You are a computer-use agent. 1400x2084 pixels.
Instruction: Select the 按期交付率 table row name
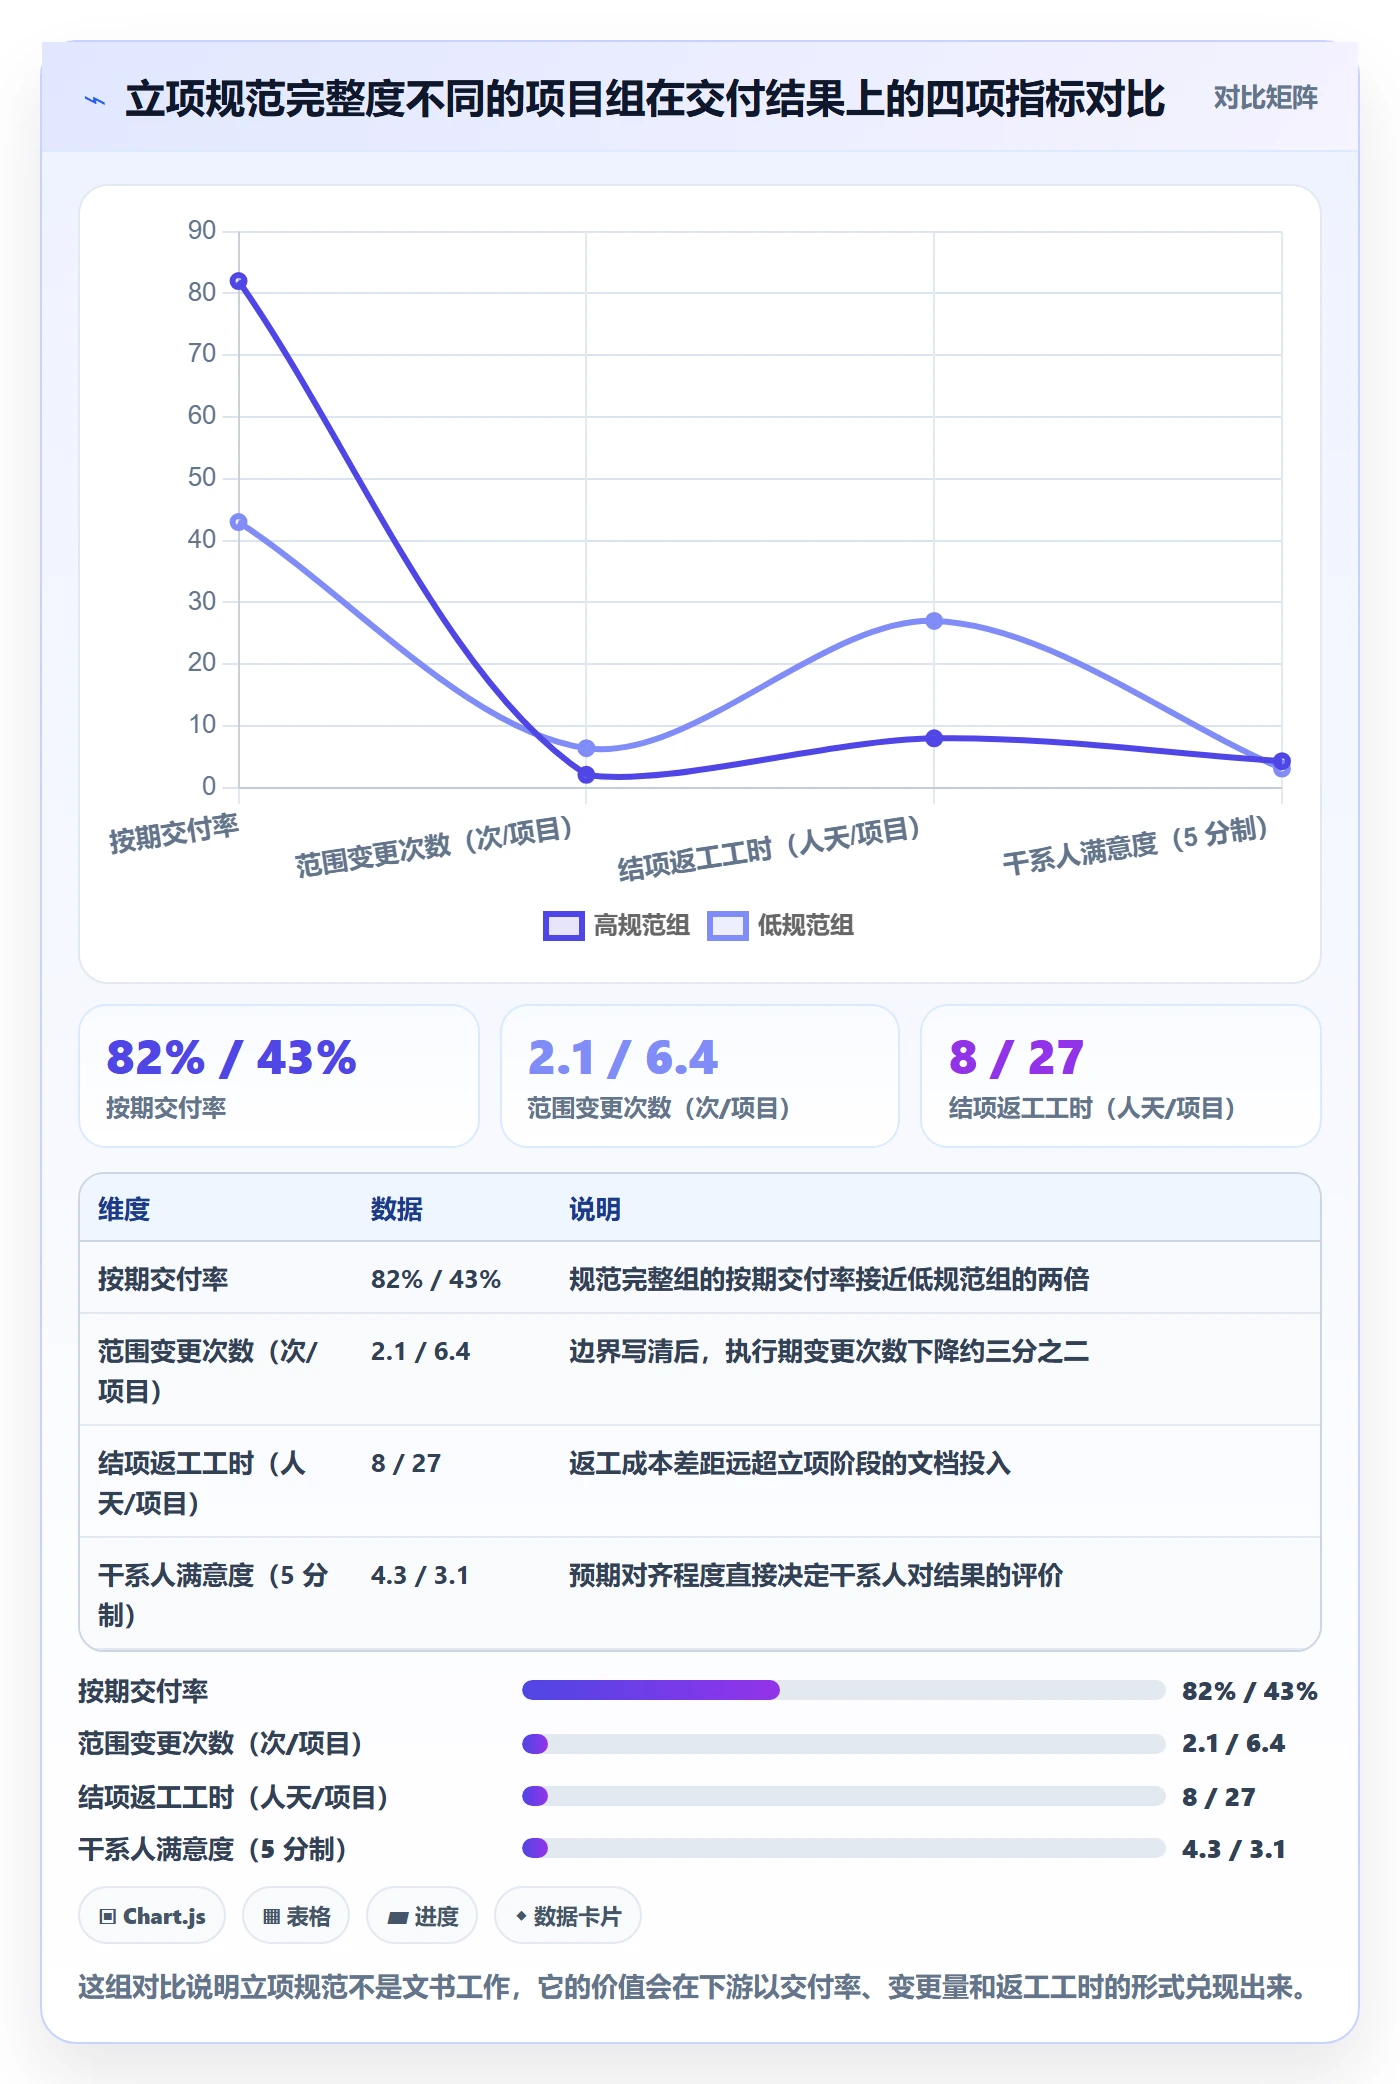tap(163, 1279)
